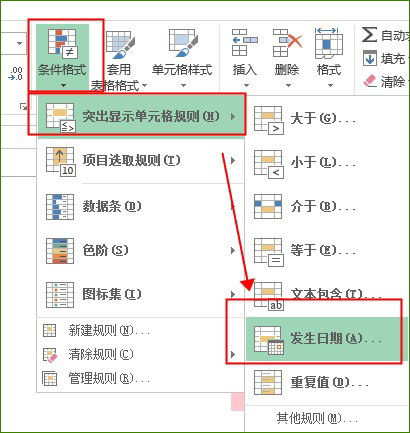Open the 条件格式 conditional formatting button
Image resolution: width=410 pixels, height=433 pixels.
[x=62, y=57]
